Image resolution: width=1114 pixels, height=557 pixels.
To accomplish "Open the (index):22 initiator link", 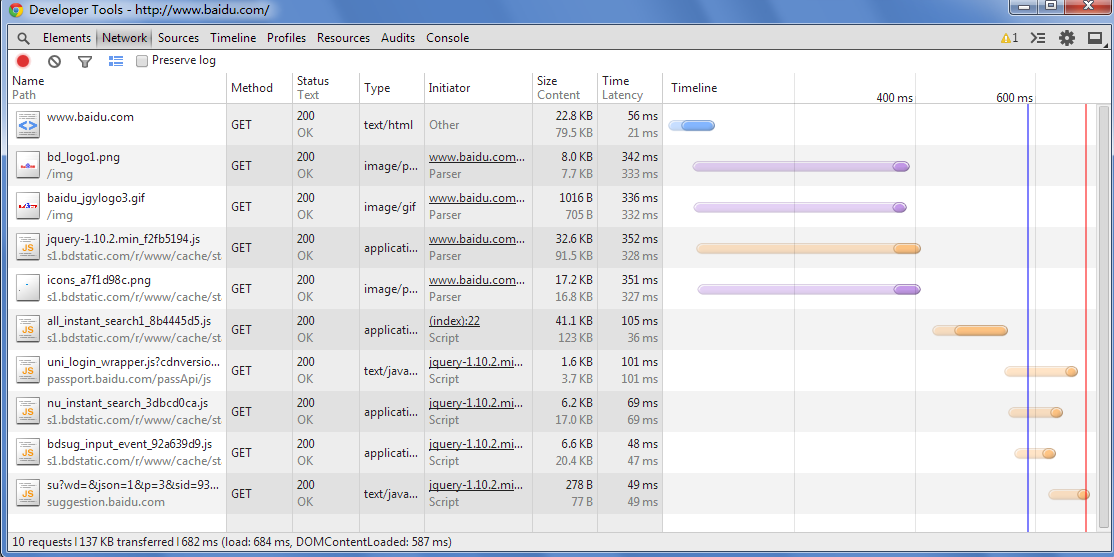I will (454, 321).
